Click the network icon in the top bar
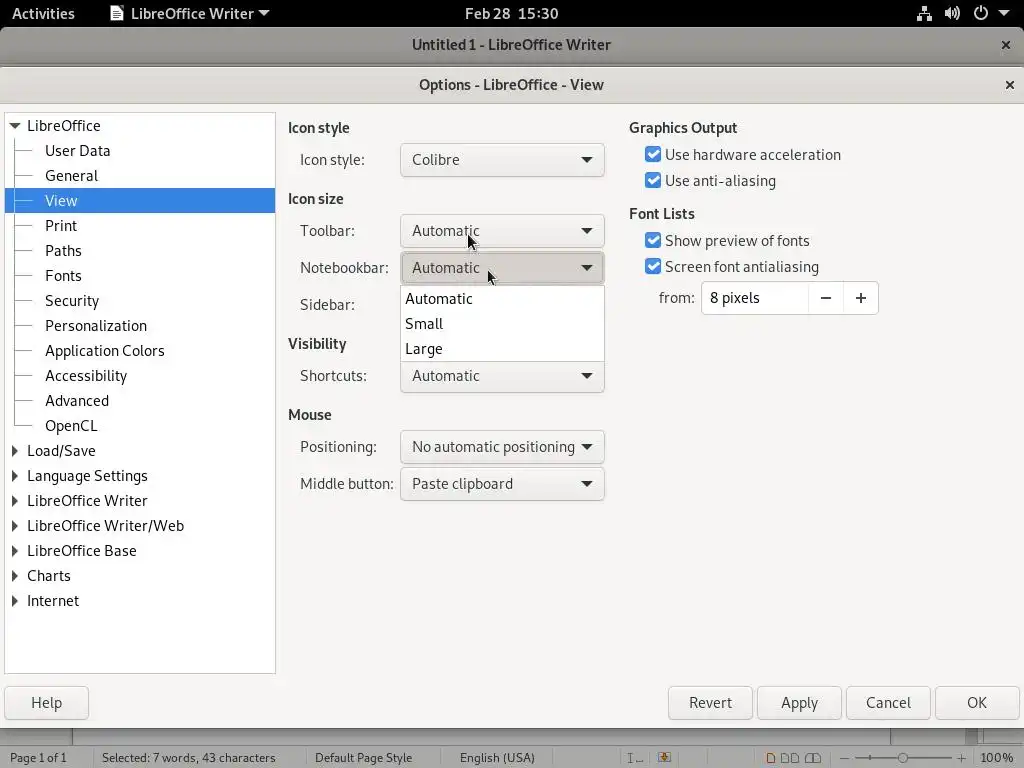Screen dimensions: 1024x768 (924, 13)
